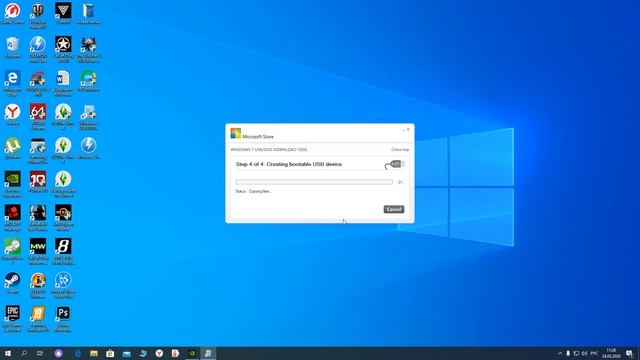The height and width of the screenshot is (360, 640).
Task: Click the copy progress bar in the dialog
Action: pos(314,182)
